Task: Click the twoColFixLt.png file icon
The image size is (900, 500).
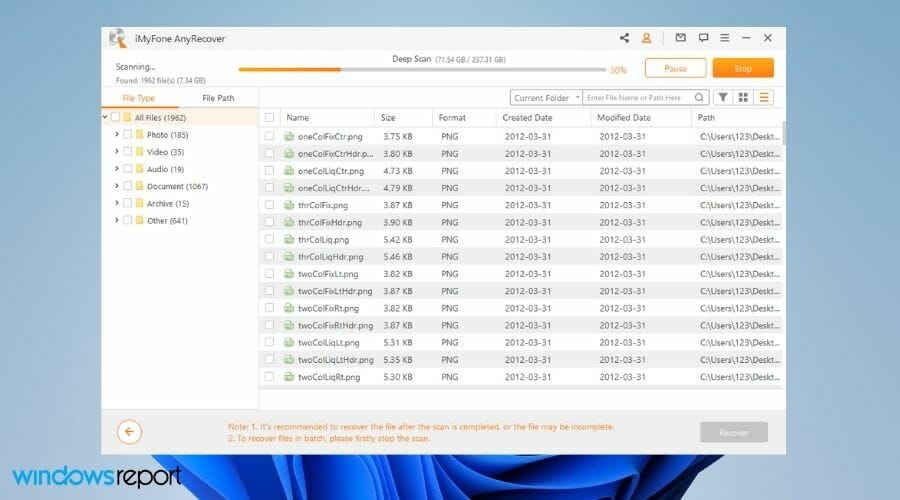Action: coord(289,274)
